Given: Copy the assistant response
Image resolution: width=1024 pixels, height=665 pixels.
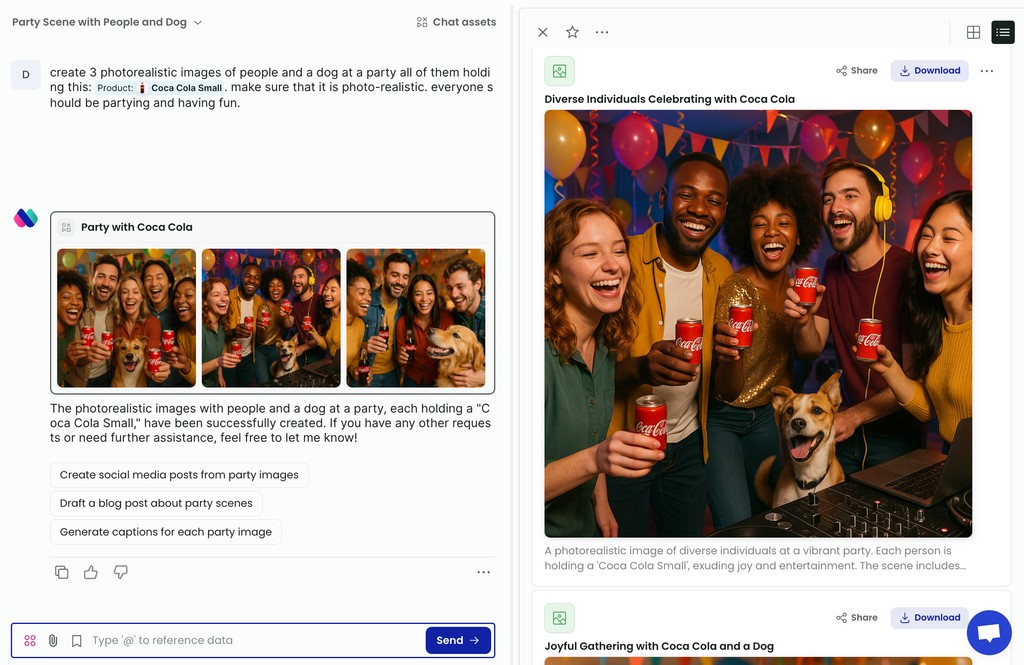Looking at the screenshot, I should click(x=61, y=572).
